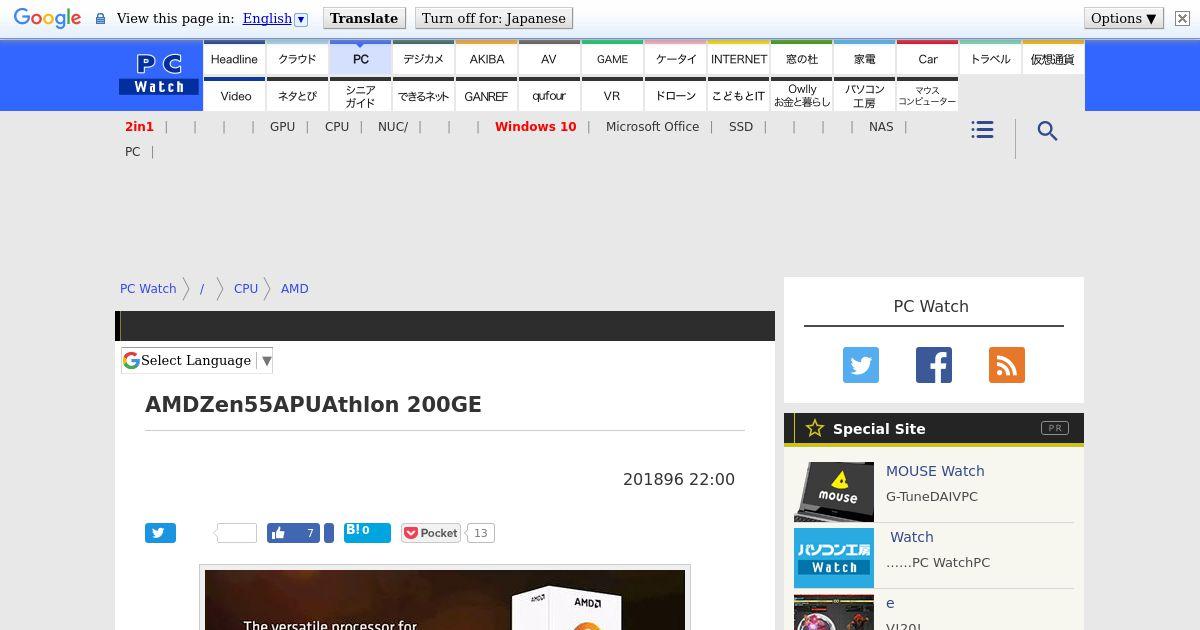Open the translate Options dropdown
Screen dimensions: 1200x630
point(1123,18)
